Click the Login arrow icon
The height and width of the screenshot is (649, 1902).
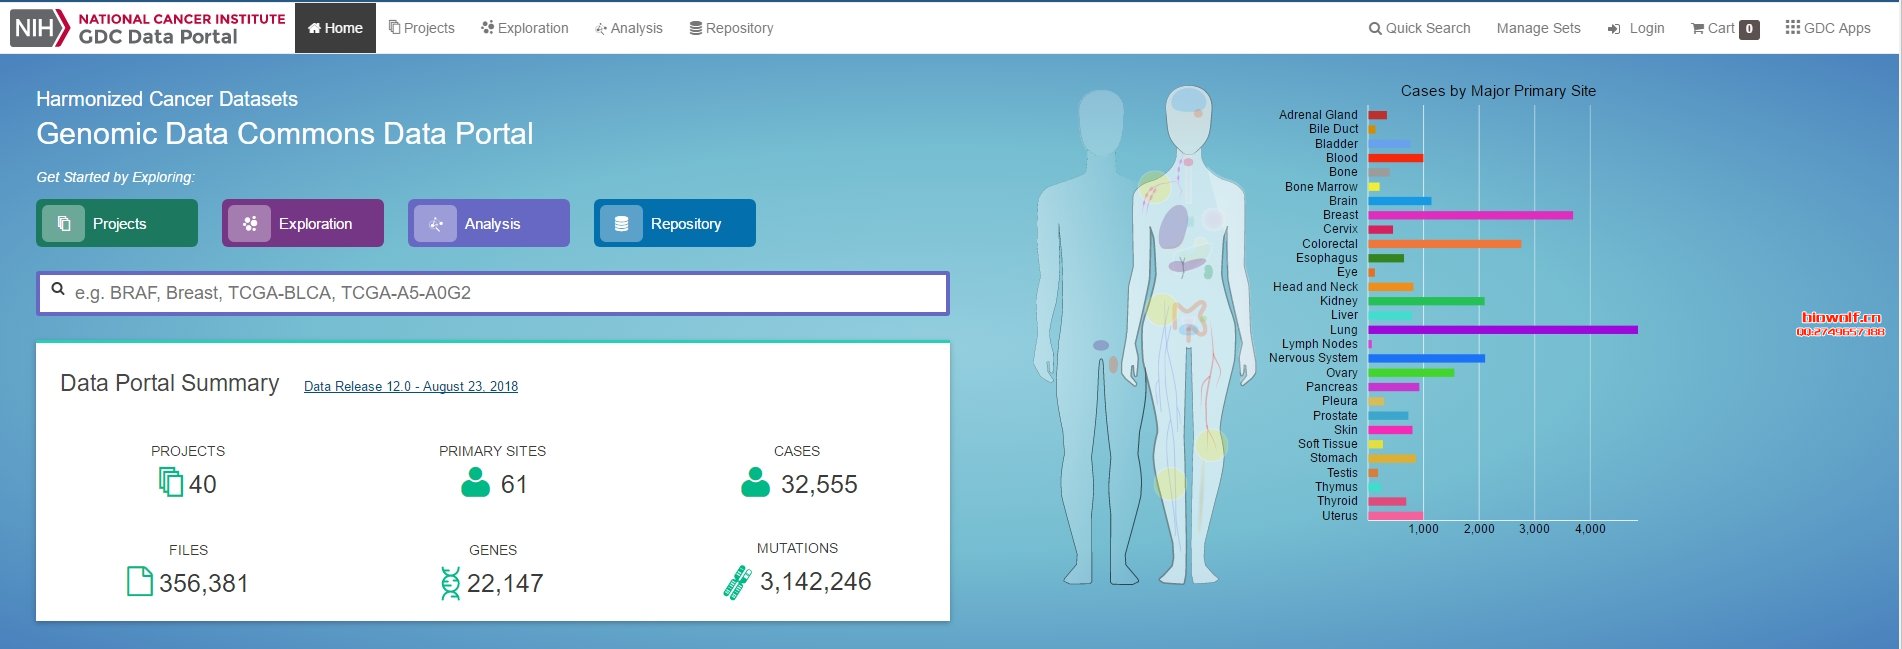point(1614,29)
